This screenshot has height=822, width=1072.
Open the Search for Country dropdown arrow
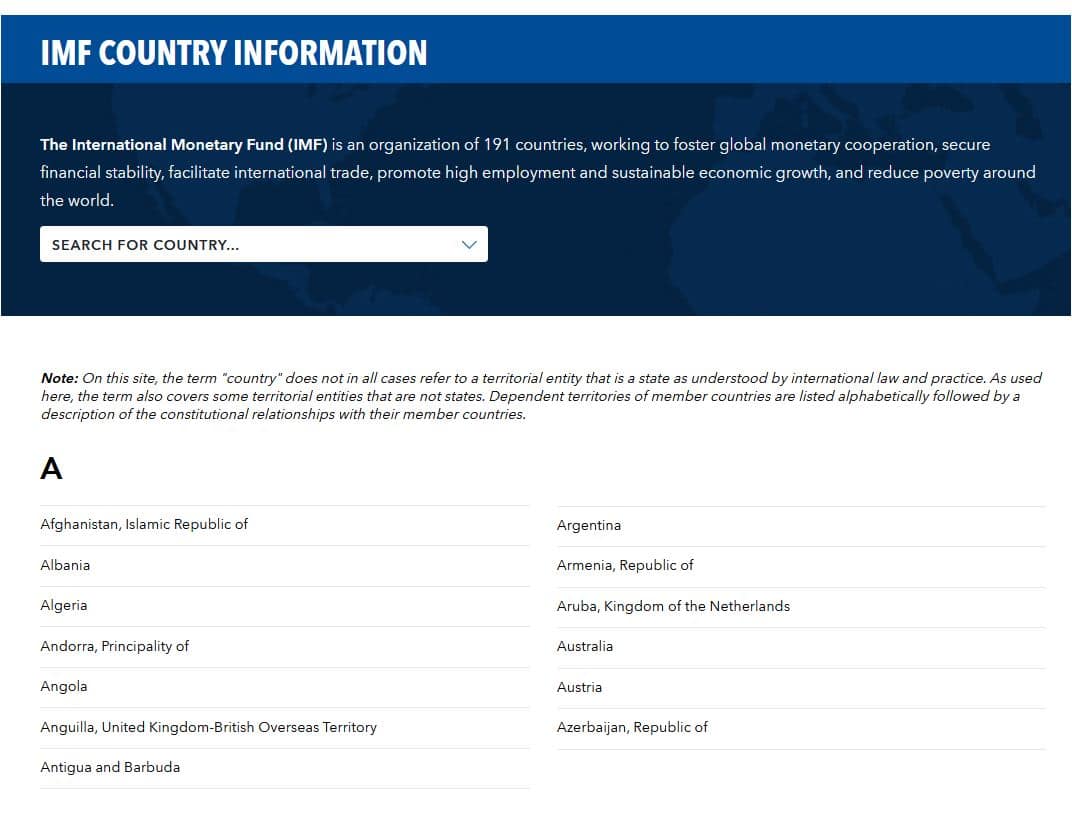point(469,245)
